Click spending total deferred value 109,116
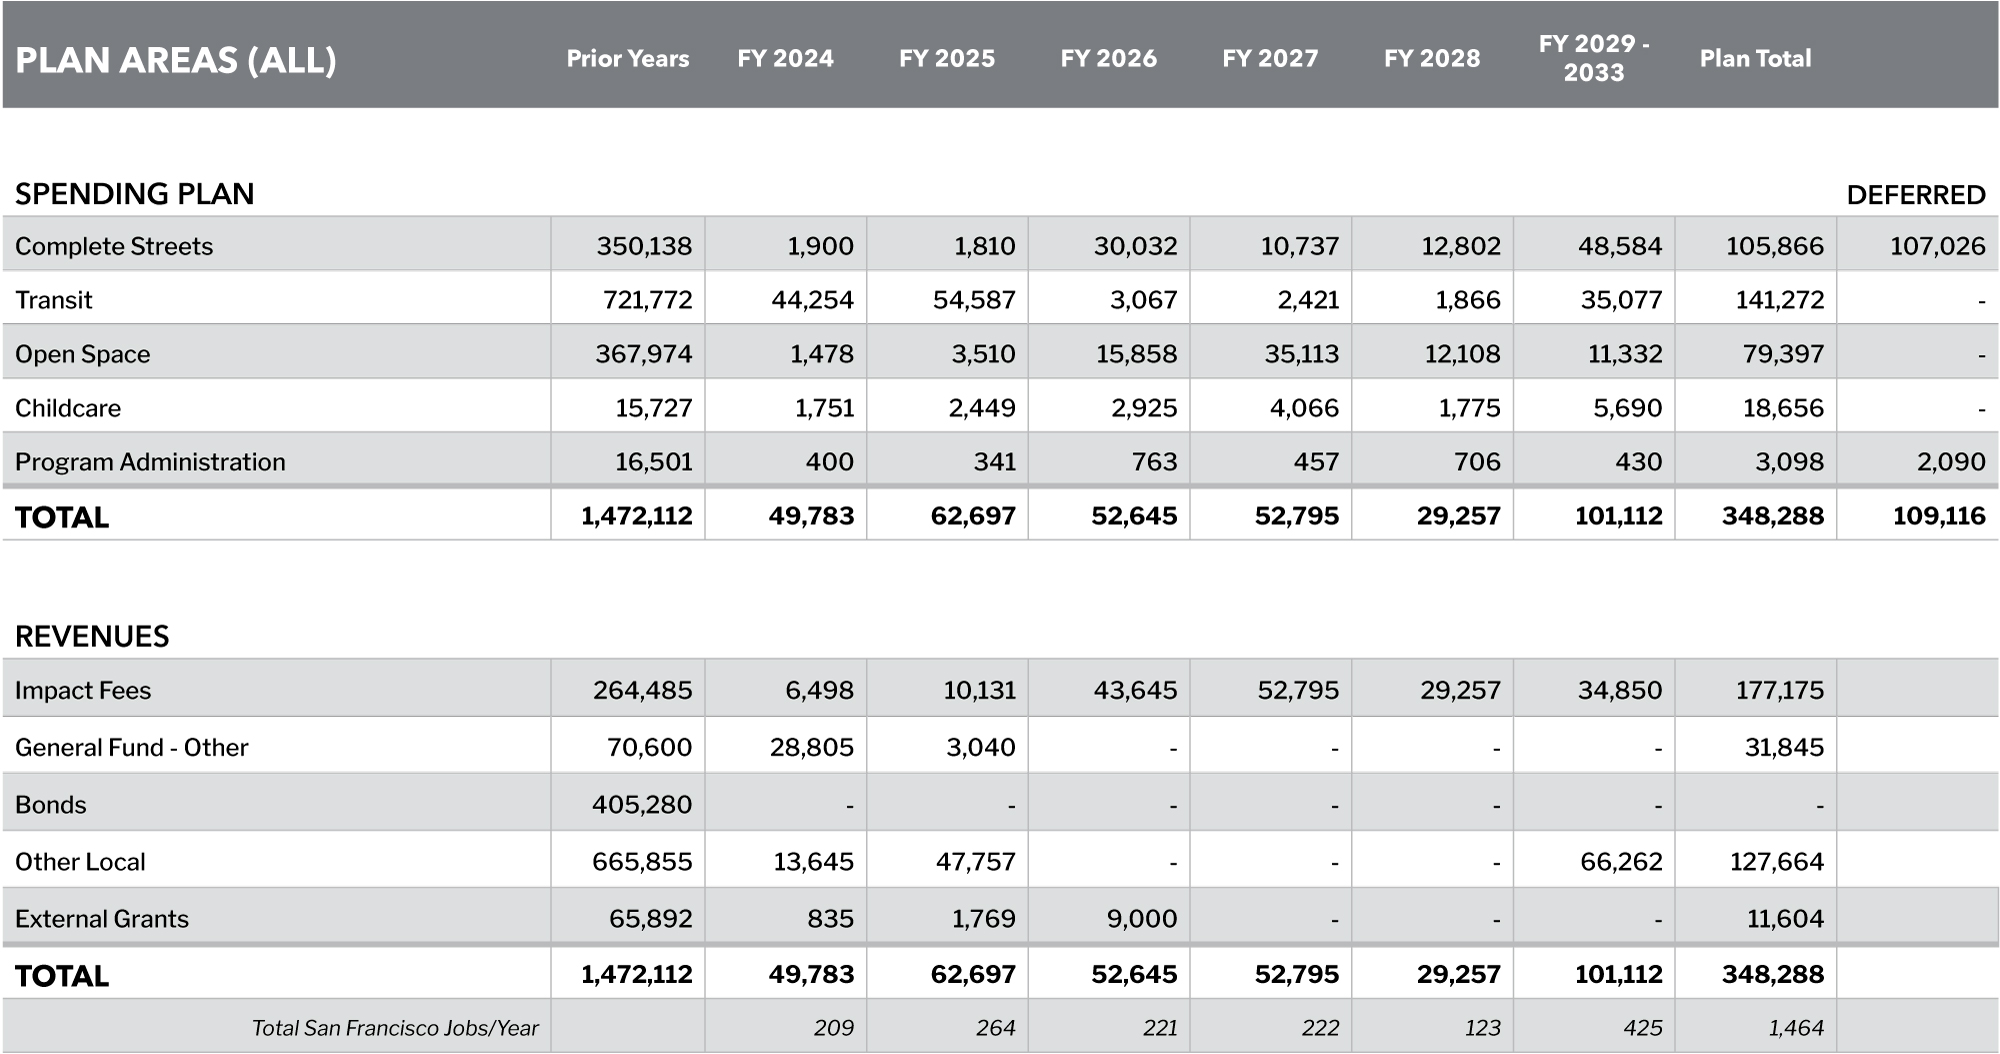 [1939, 516]
